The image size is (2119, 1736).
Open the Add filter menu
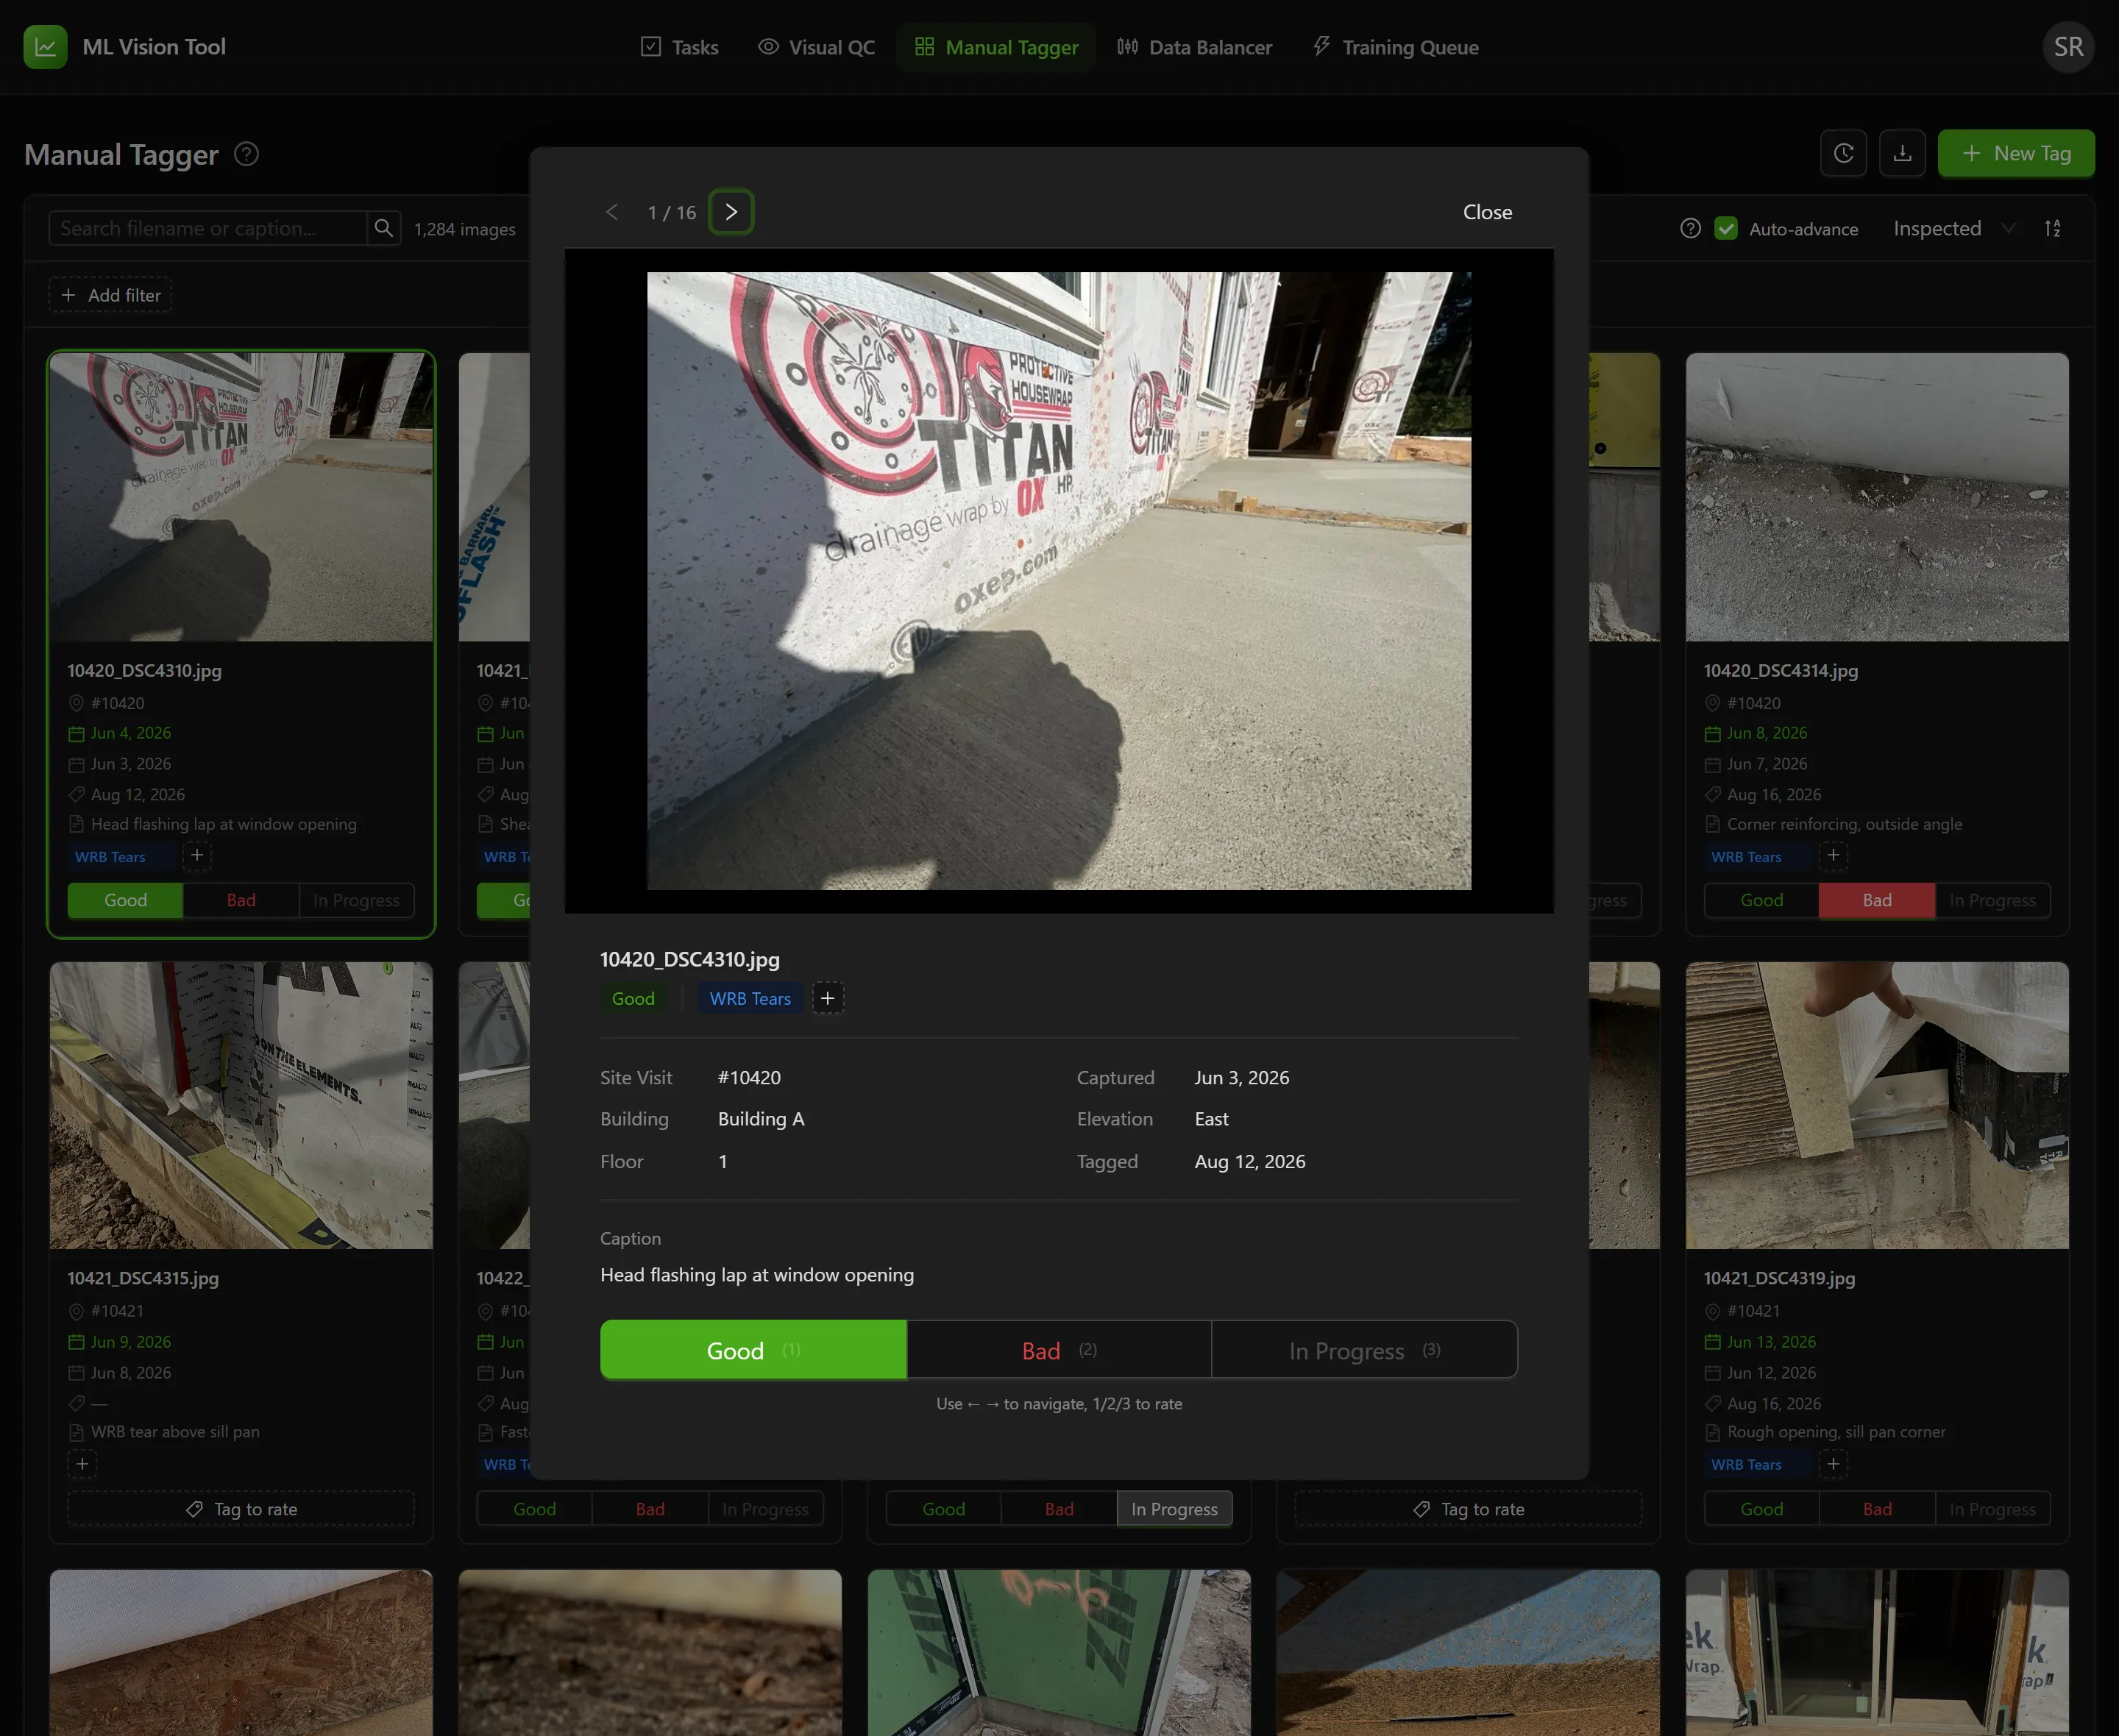tap(111, 295)
